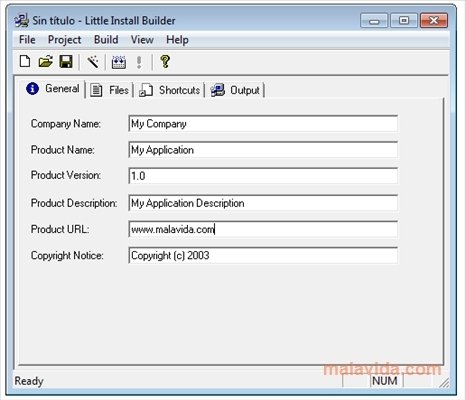
Task: Click the Copyright Notice label
Action: click(67, 256)
